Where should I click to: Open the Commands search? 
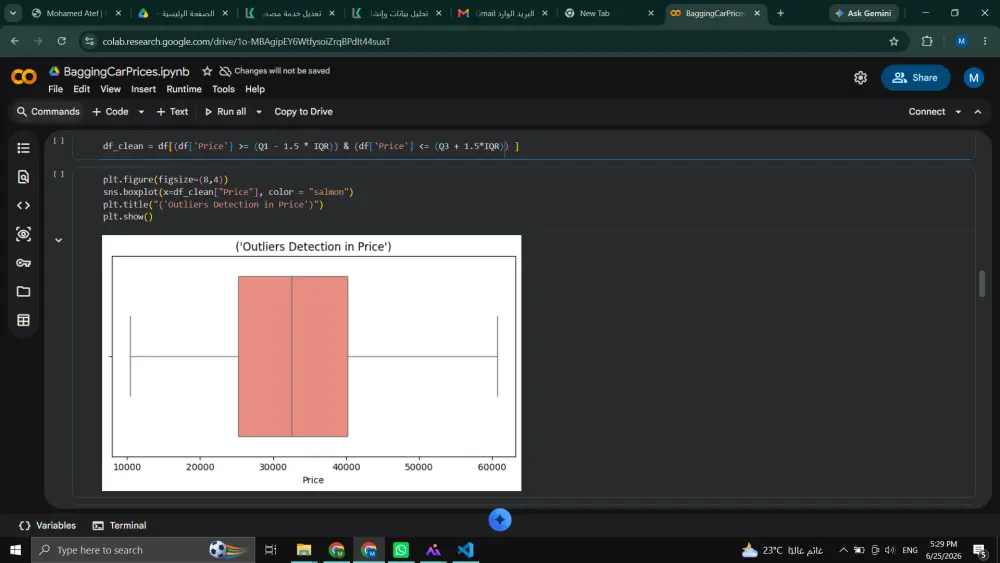[48, 112]
